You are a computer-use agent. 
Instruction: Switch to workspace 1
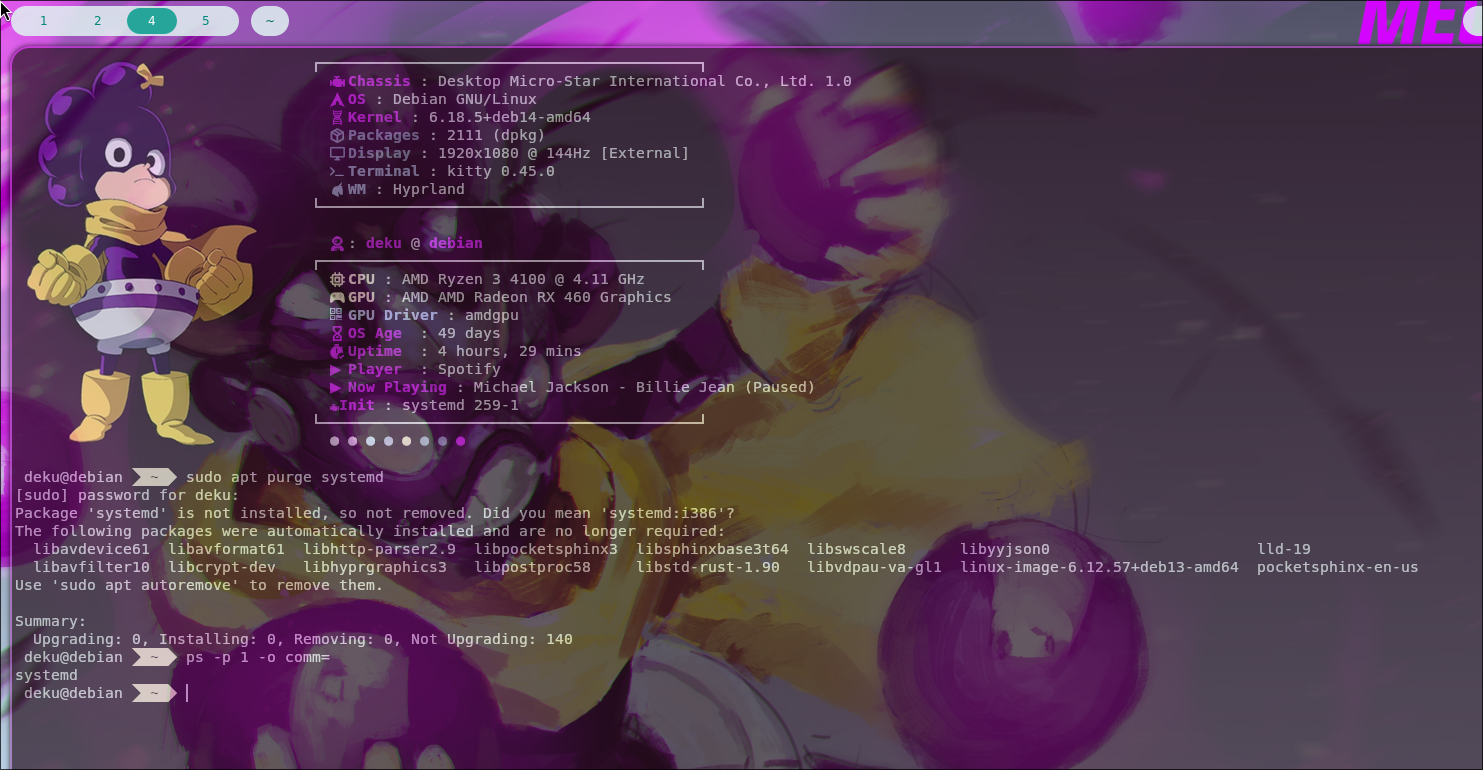(x=43, y=21)
